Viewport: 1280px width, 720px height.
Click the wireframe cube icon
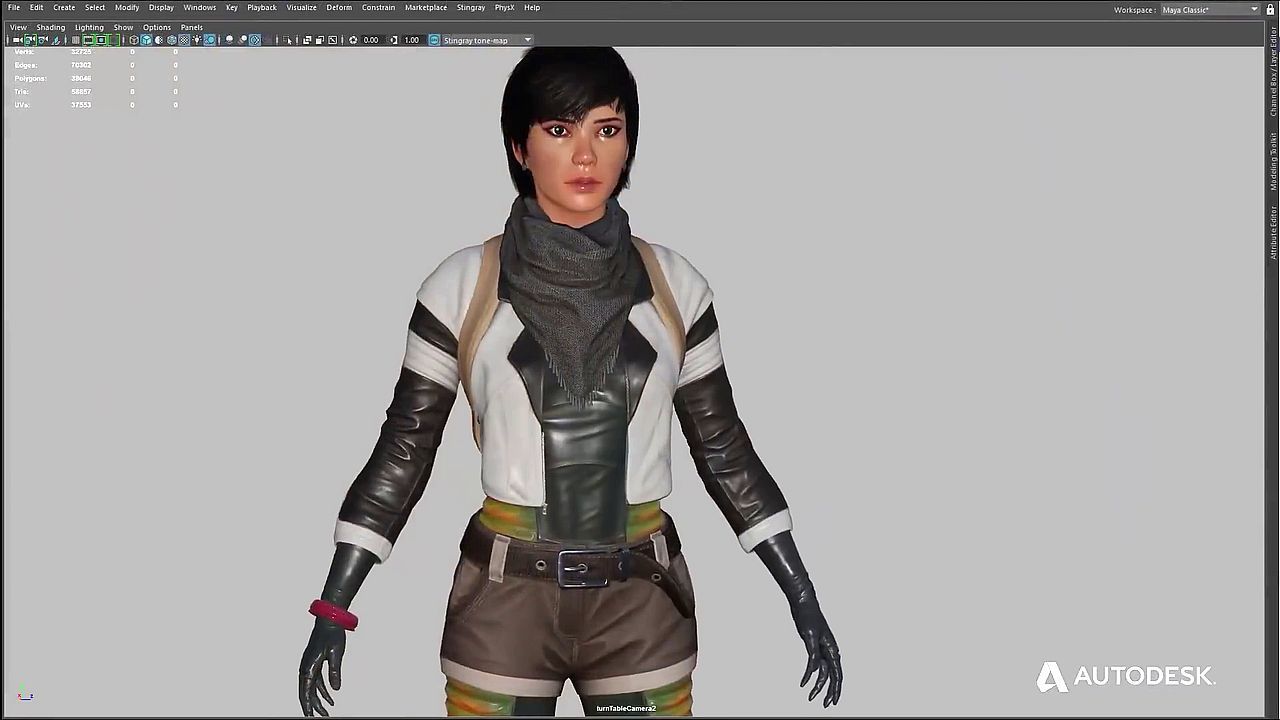(x=134, y=40)
